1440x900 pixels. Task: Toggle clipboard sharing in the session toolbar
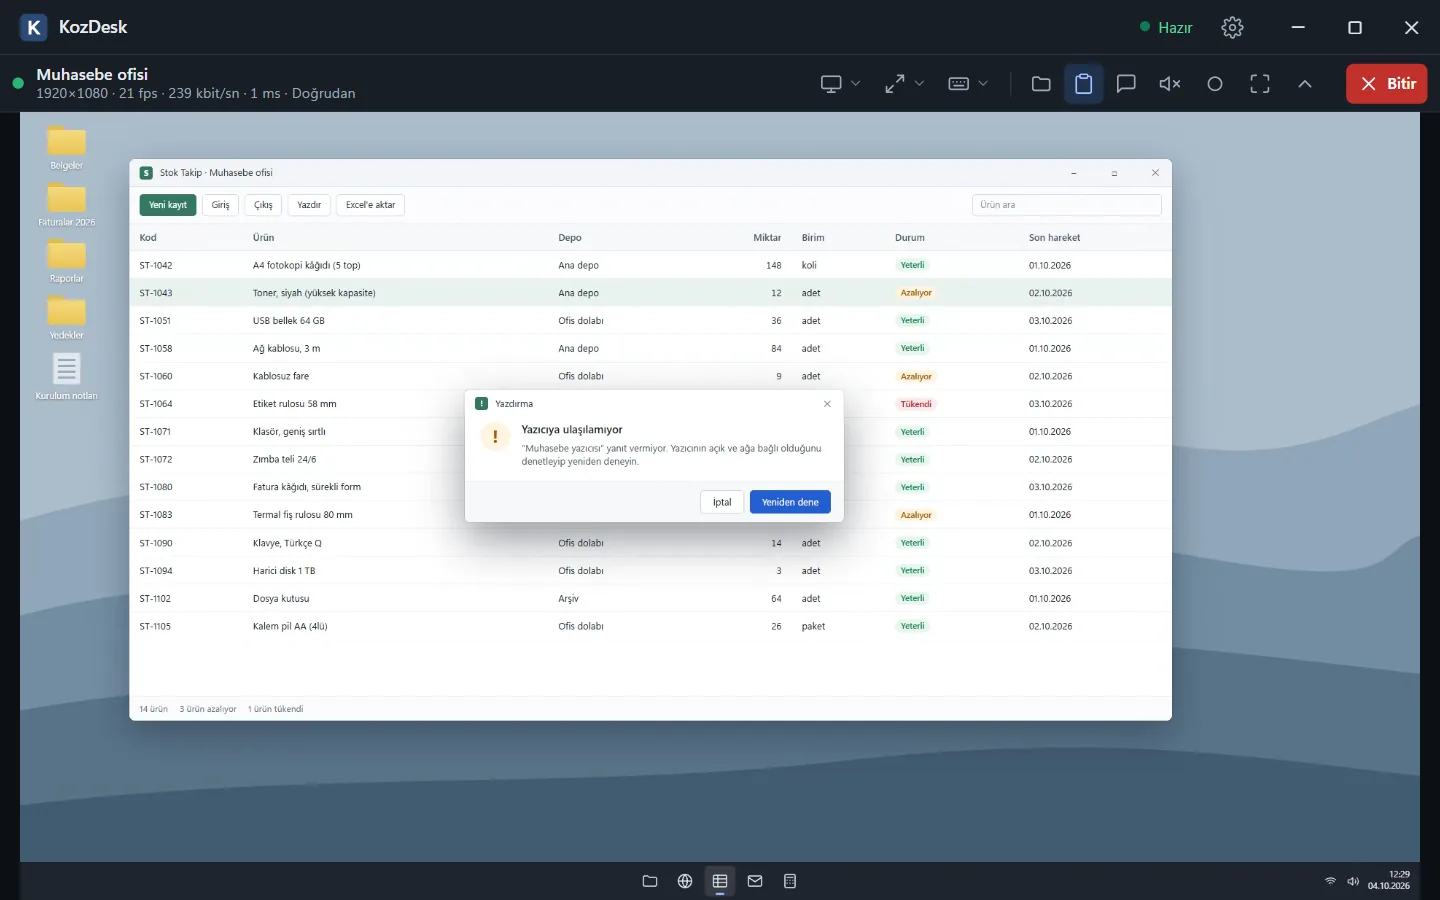(x=1083, y=84)
